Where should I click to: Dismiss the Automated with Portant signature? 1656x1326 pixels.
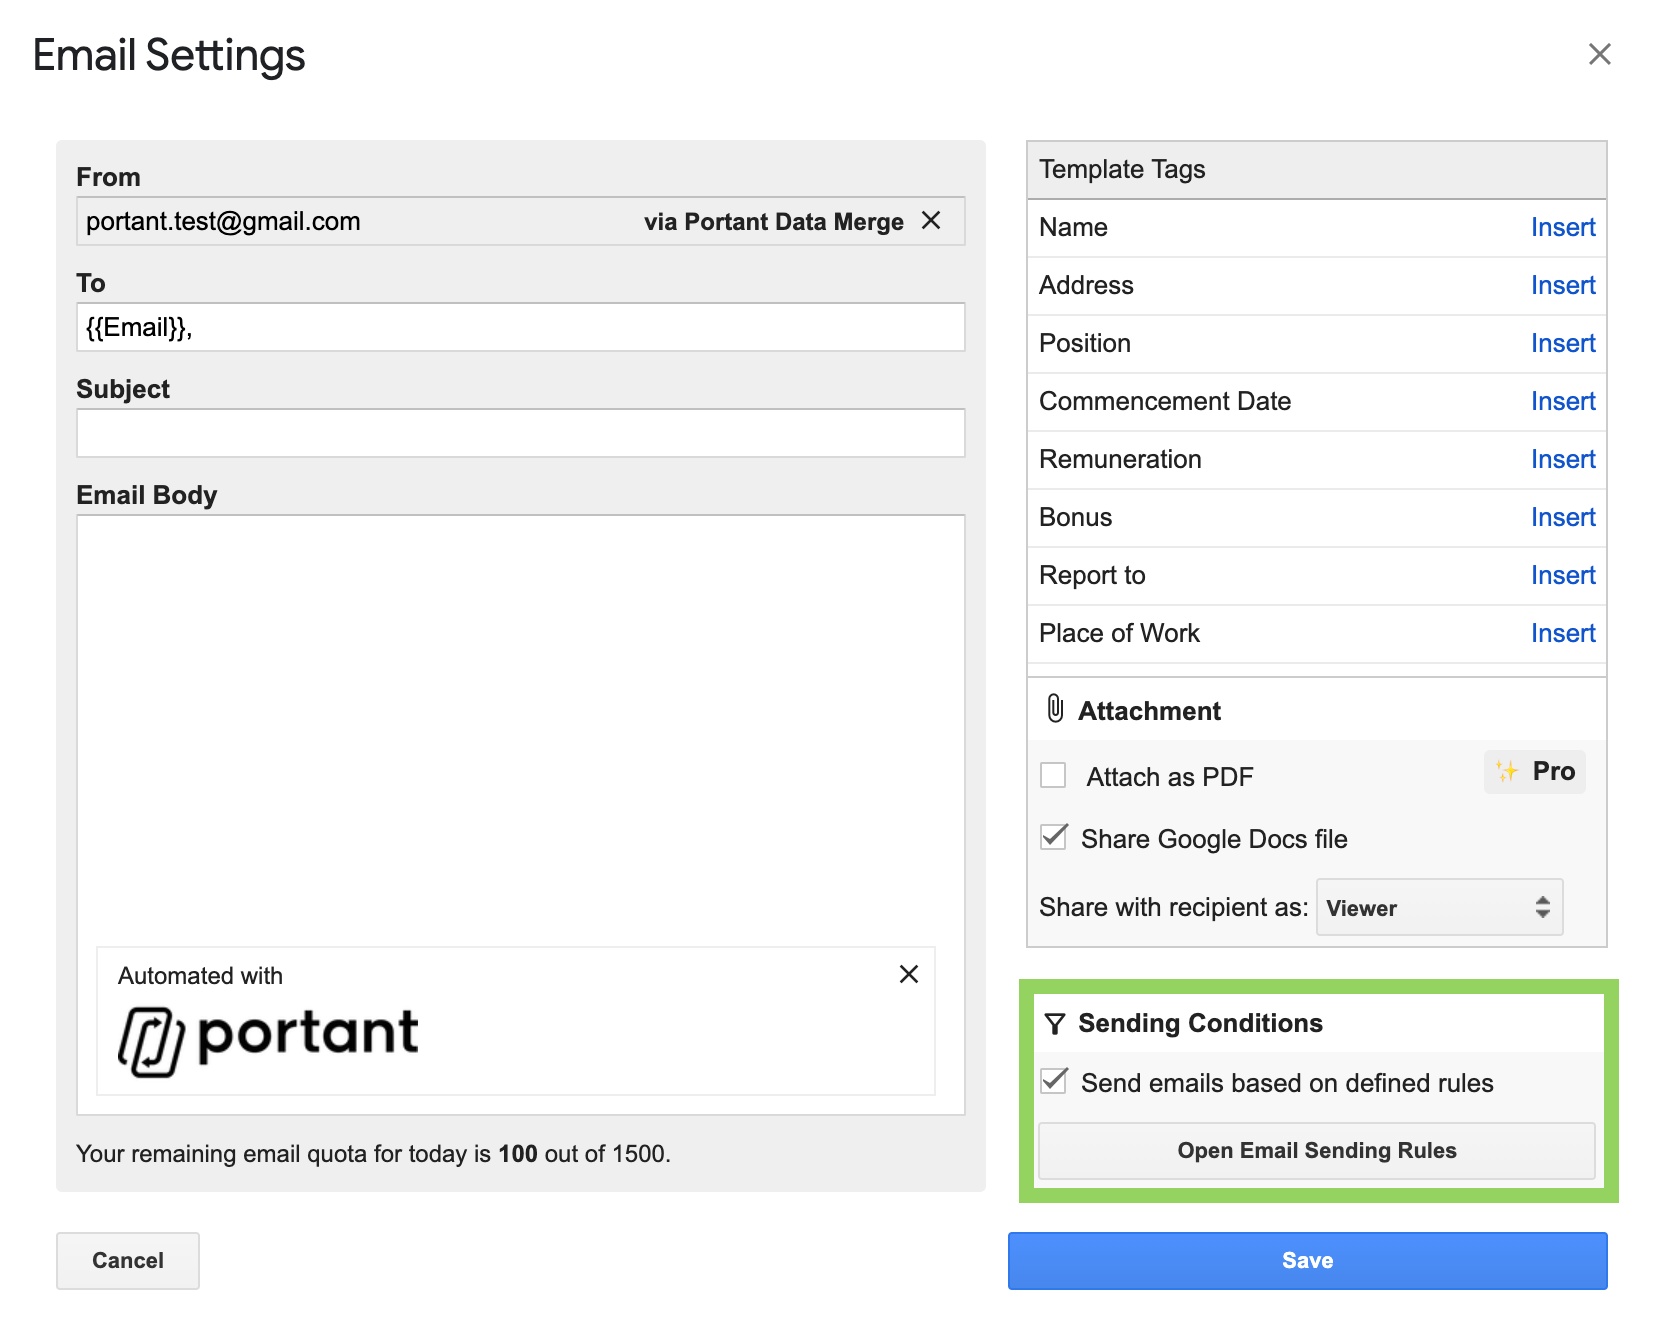click(x=908, y=974)
